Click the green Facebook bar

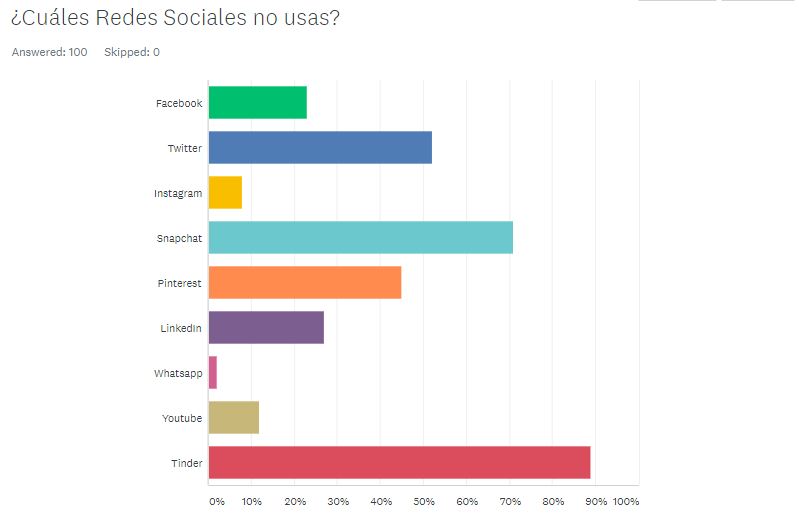tap(257, 103)
